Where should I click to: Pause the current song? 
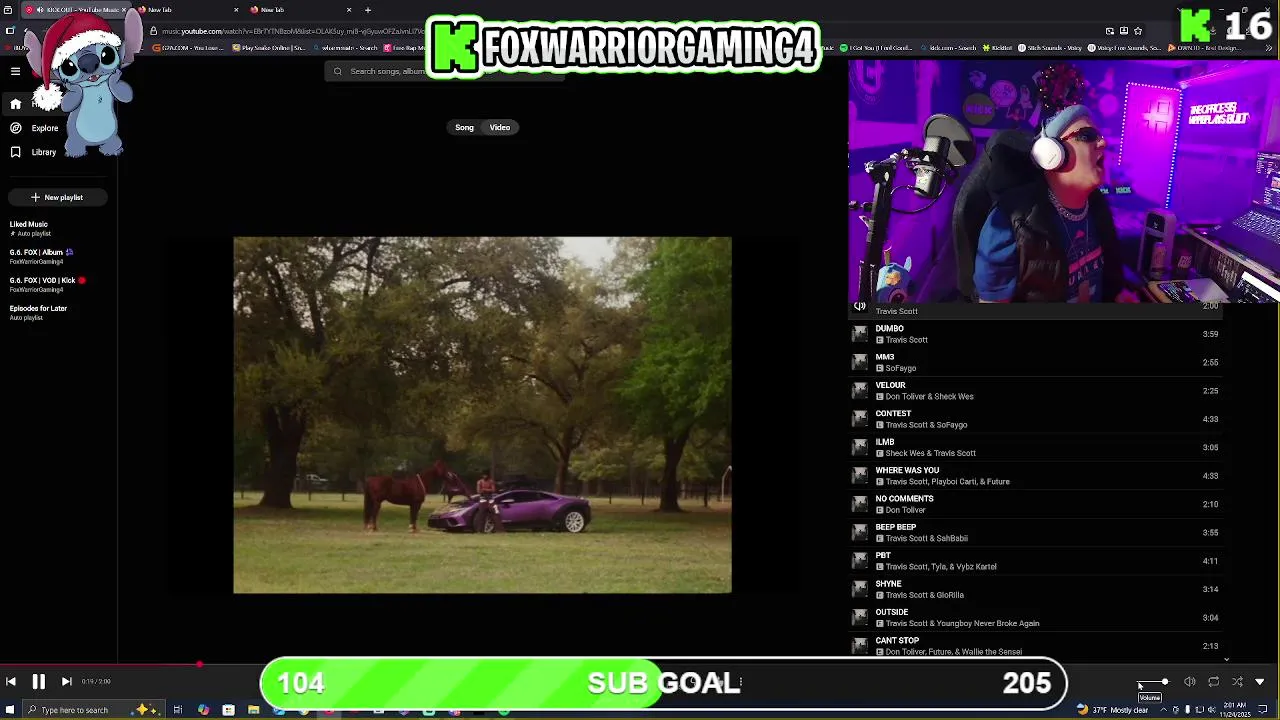point(38,682)
